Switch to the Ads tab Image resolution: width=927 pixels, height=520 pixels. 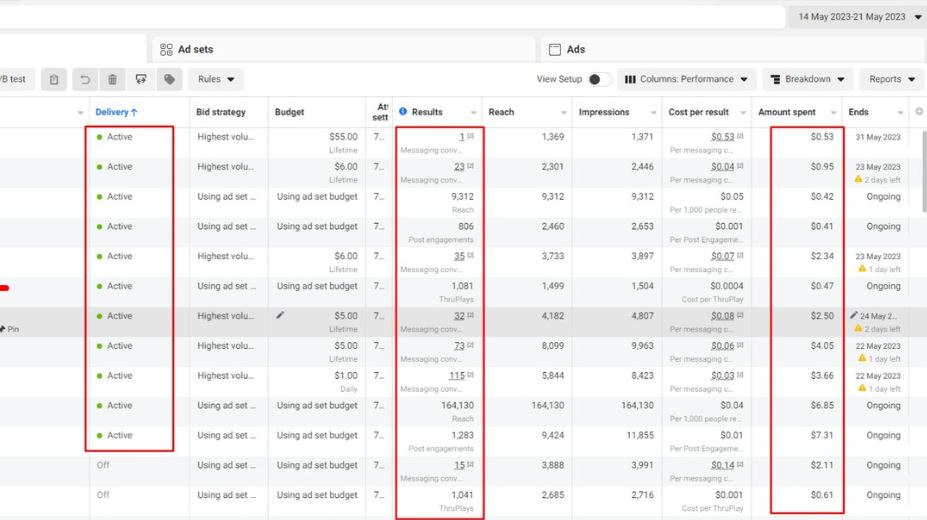coord(734,50)
